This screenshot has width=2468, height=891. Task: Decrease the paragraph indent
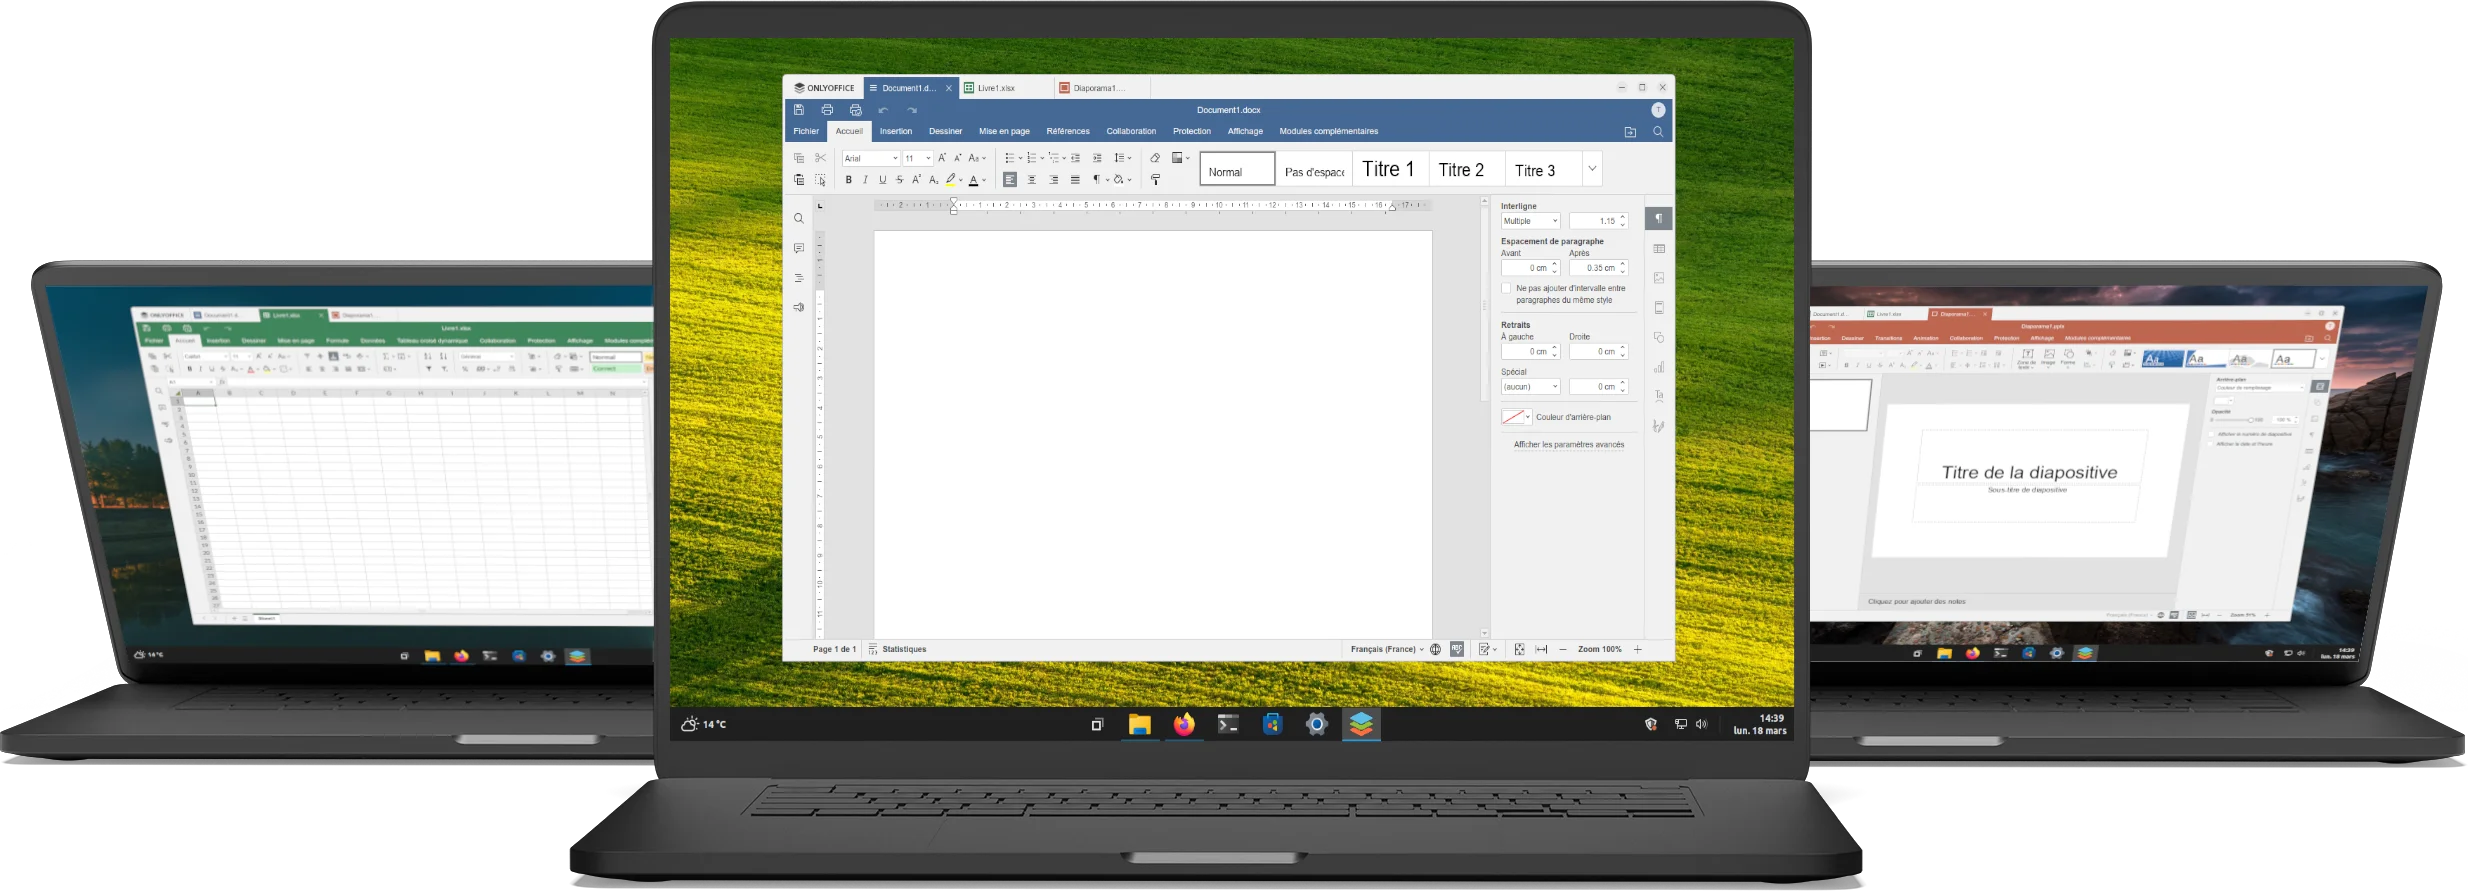tap(1076, 158)
